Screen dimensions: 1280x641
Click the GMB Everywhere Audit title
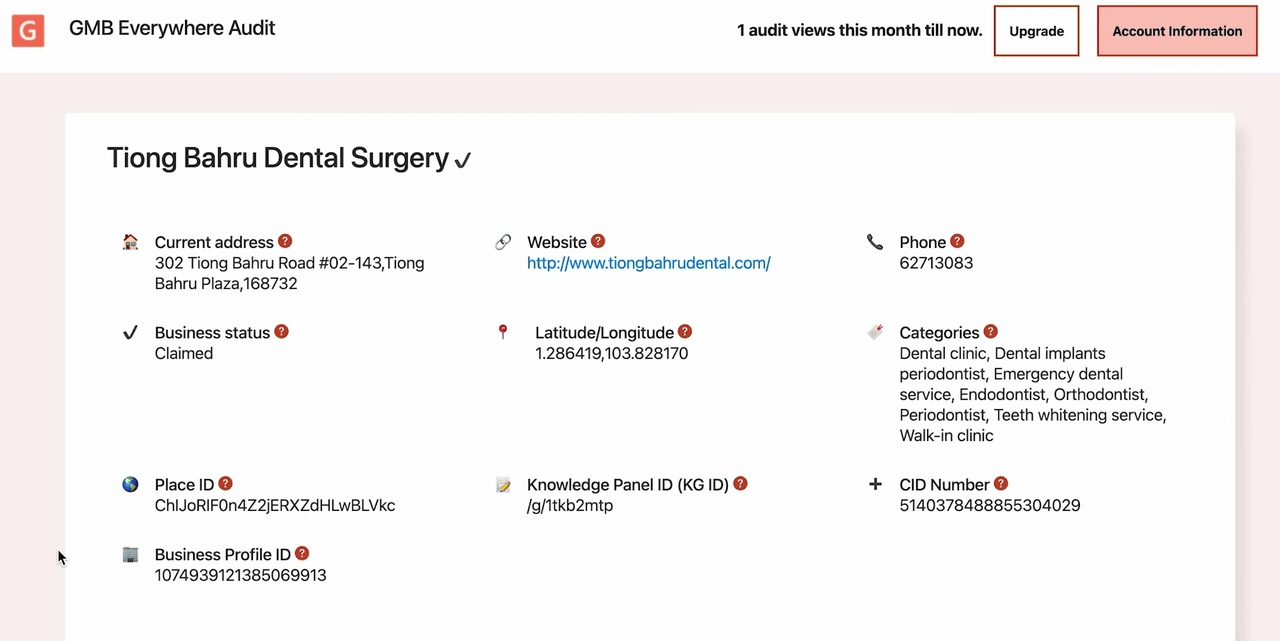click(x=172, y=28)
